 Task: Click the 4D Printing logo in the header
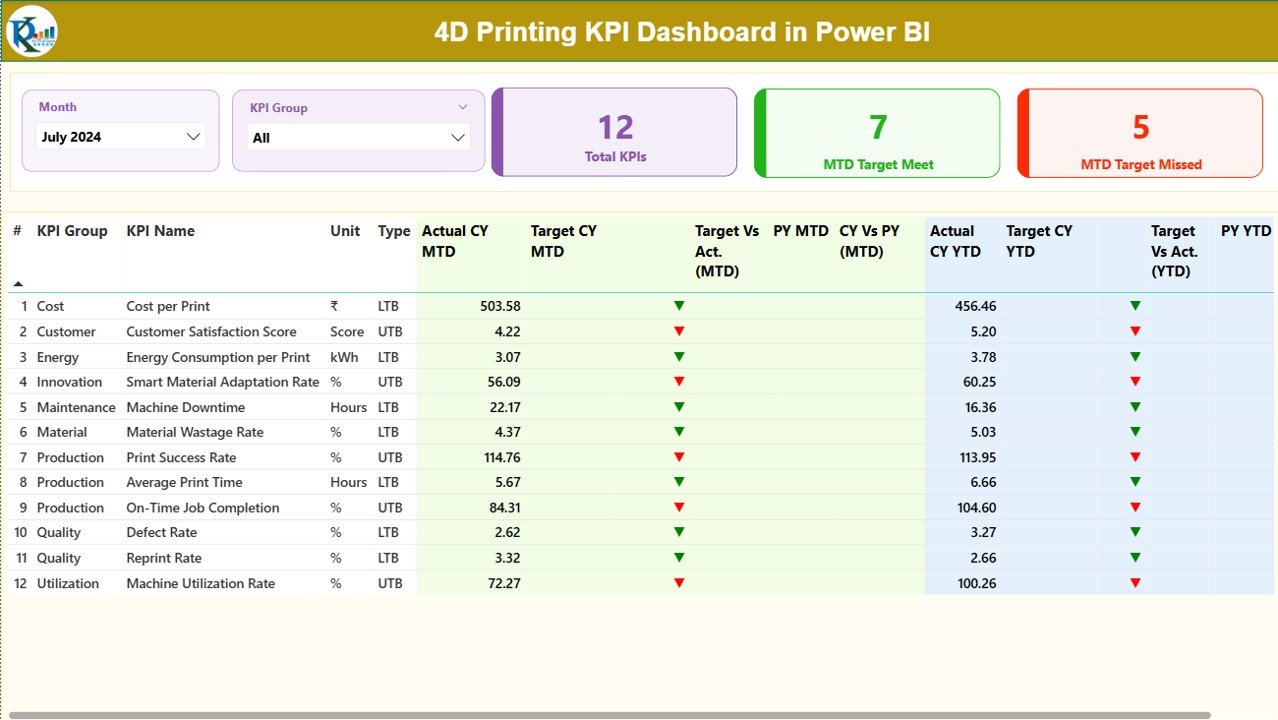(31, 31)
